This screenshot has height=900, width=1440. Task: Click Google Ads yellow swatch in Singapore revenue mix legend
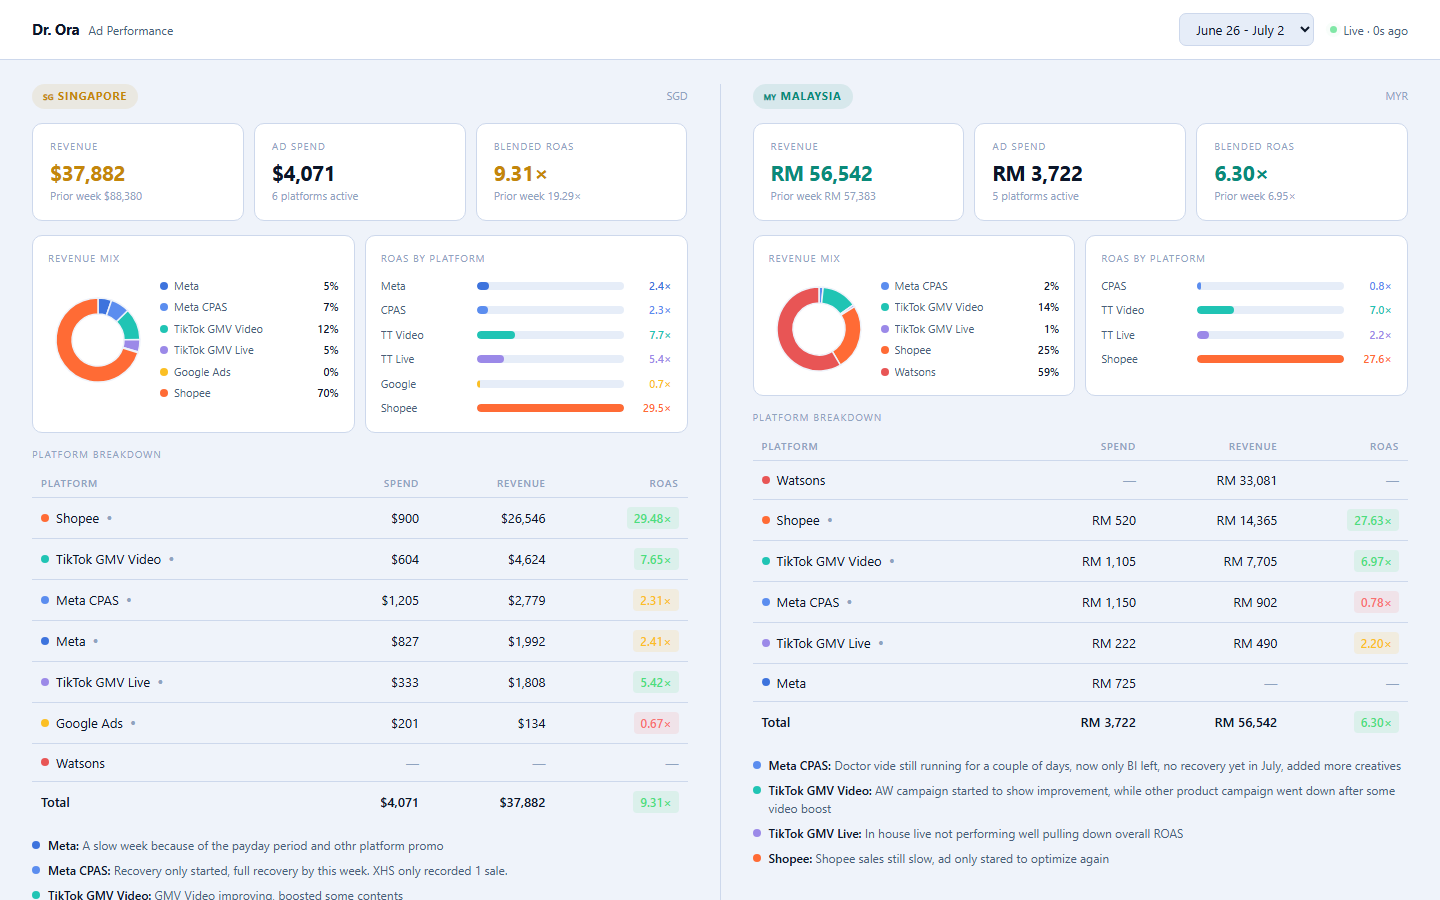pyautogui.click(x=164, y=372)
